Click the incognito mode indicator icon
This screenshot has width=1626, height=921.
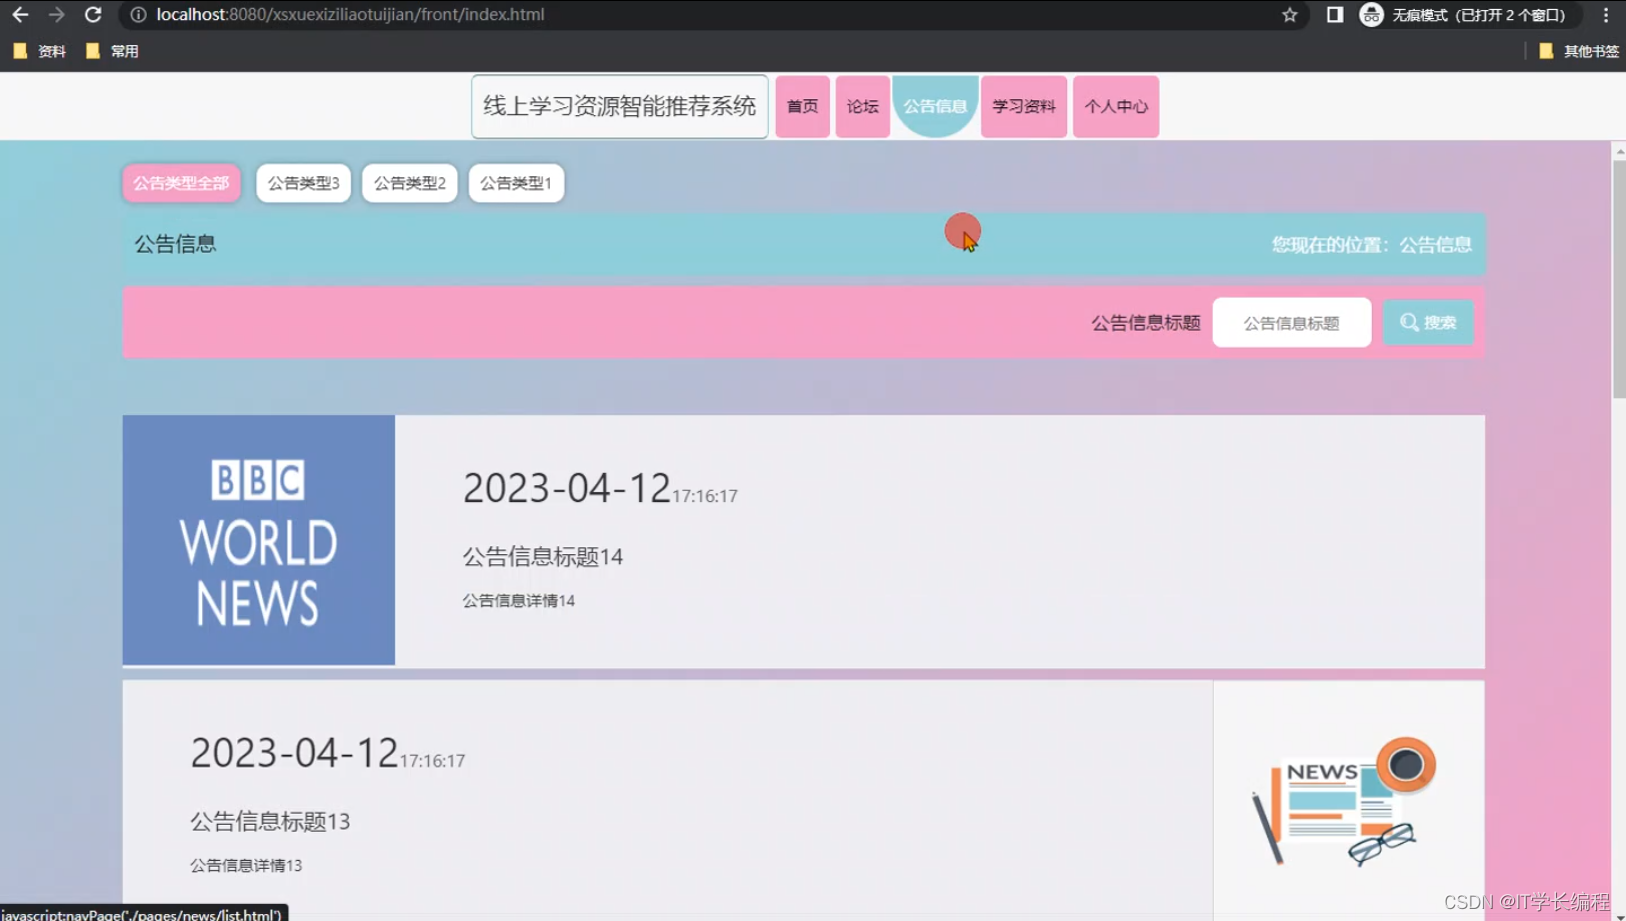pos(1371,15)
